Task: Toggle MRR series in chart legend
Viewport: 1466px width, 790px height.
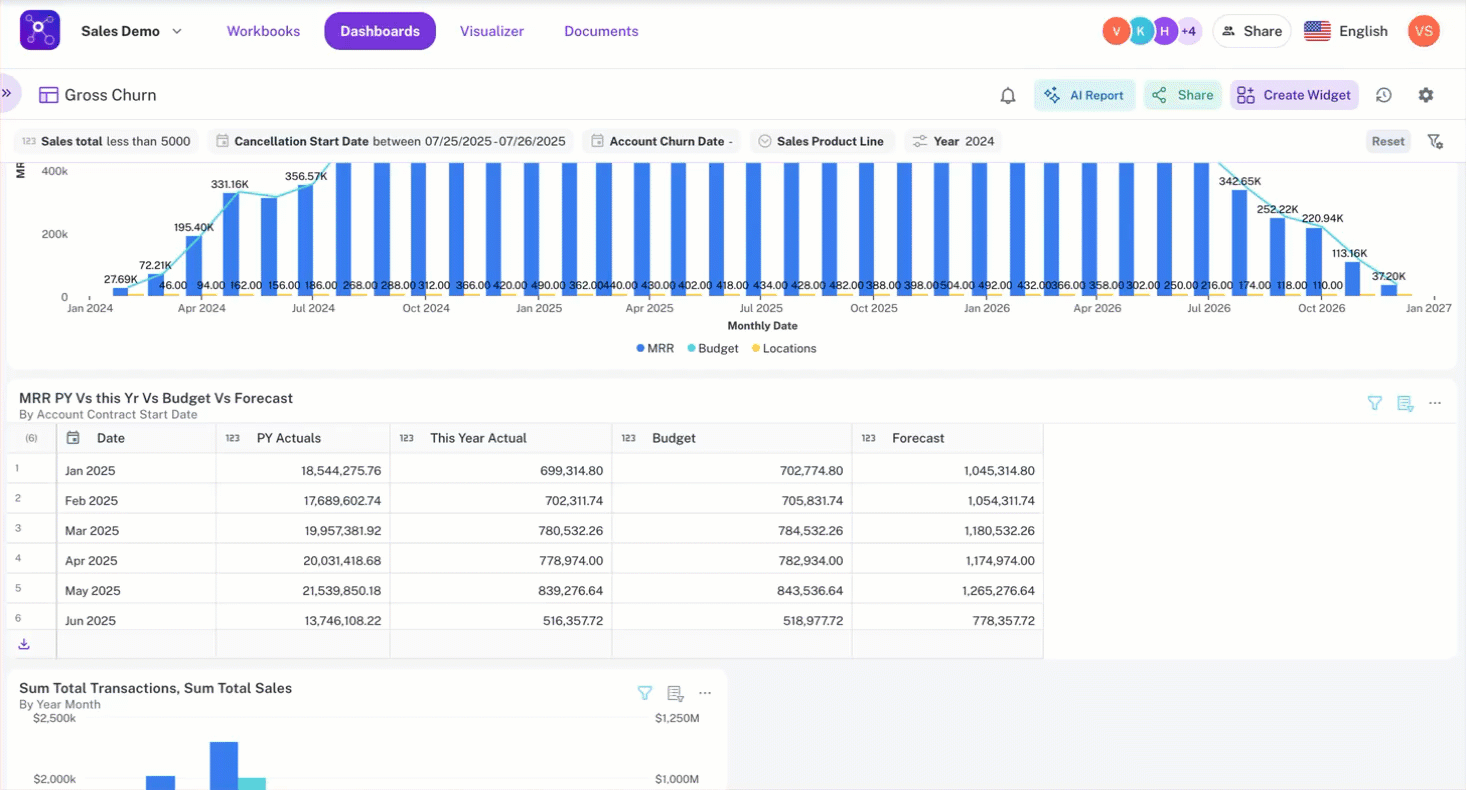Action: tap(655, 349)
